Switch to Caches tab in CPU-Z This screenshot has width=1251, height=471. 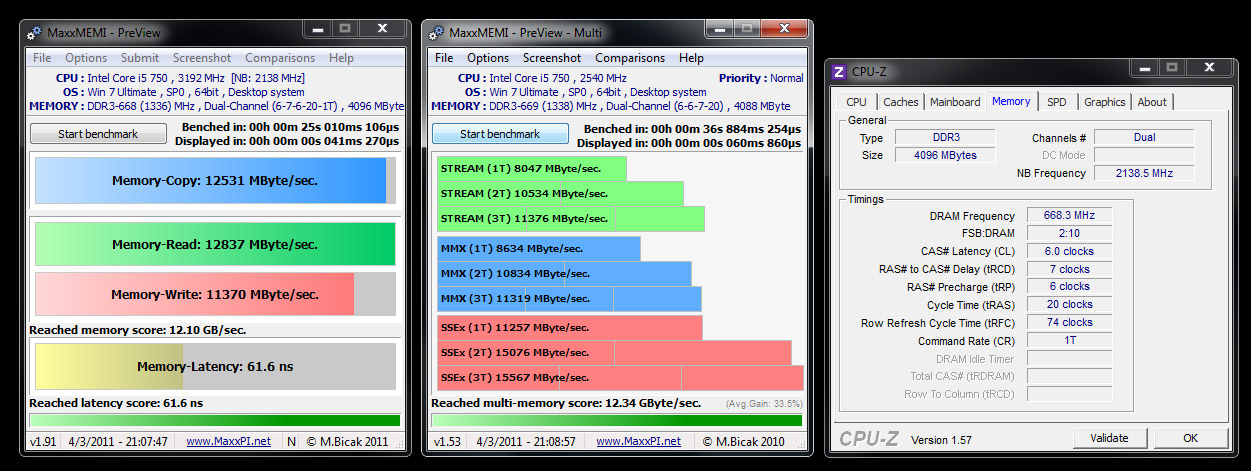coord(901,102)
